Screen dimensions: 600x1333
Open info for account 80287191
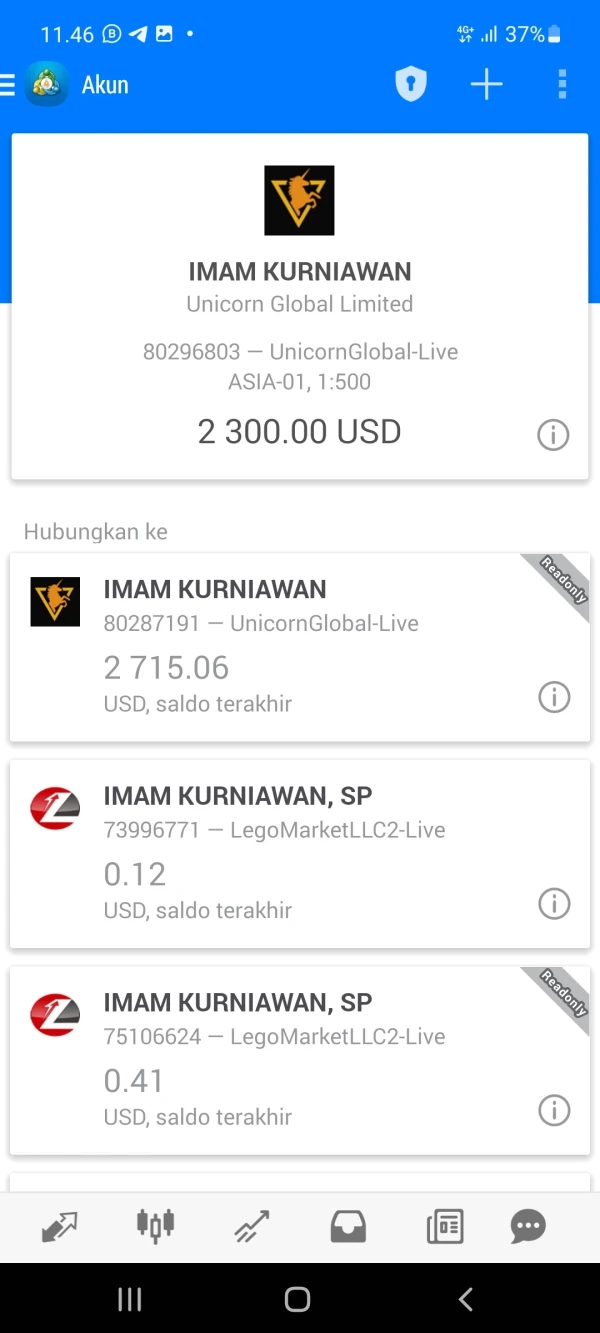pos(553,697)
